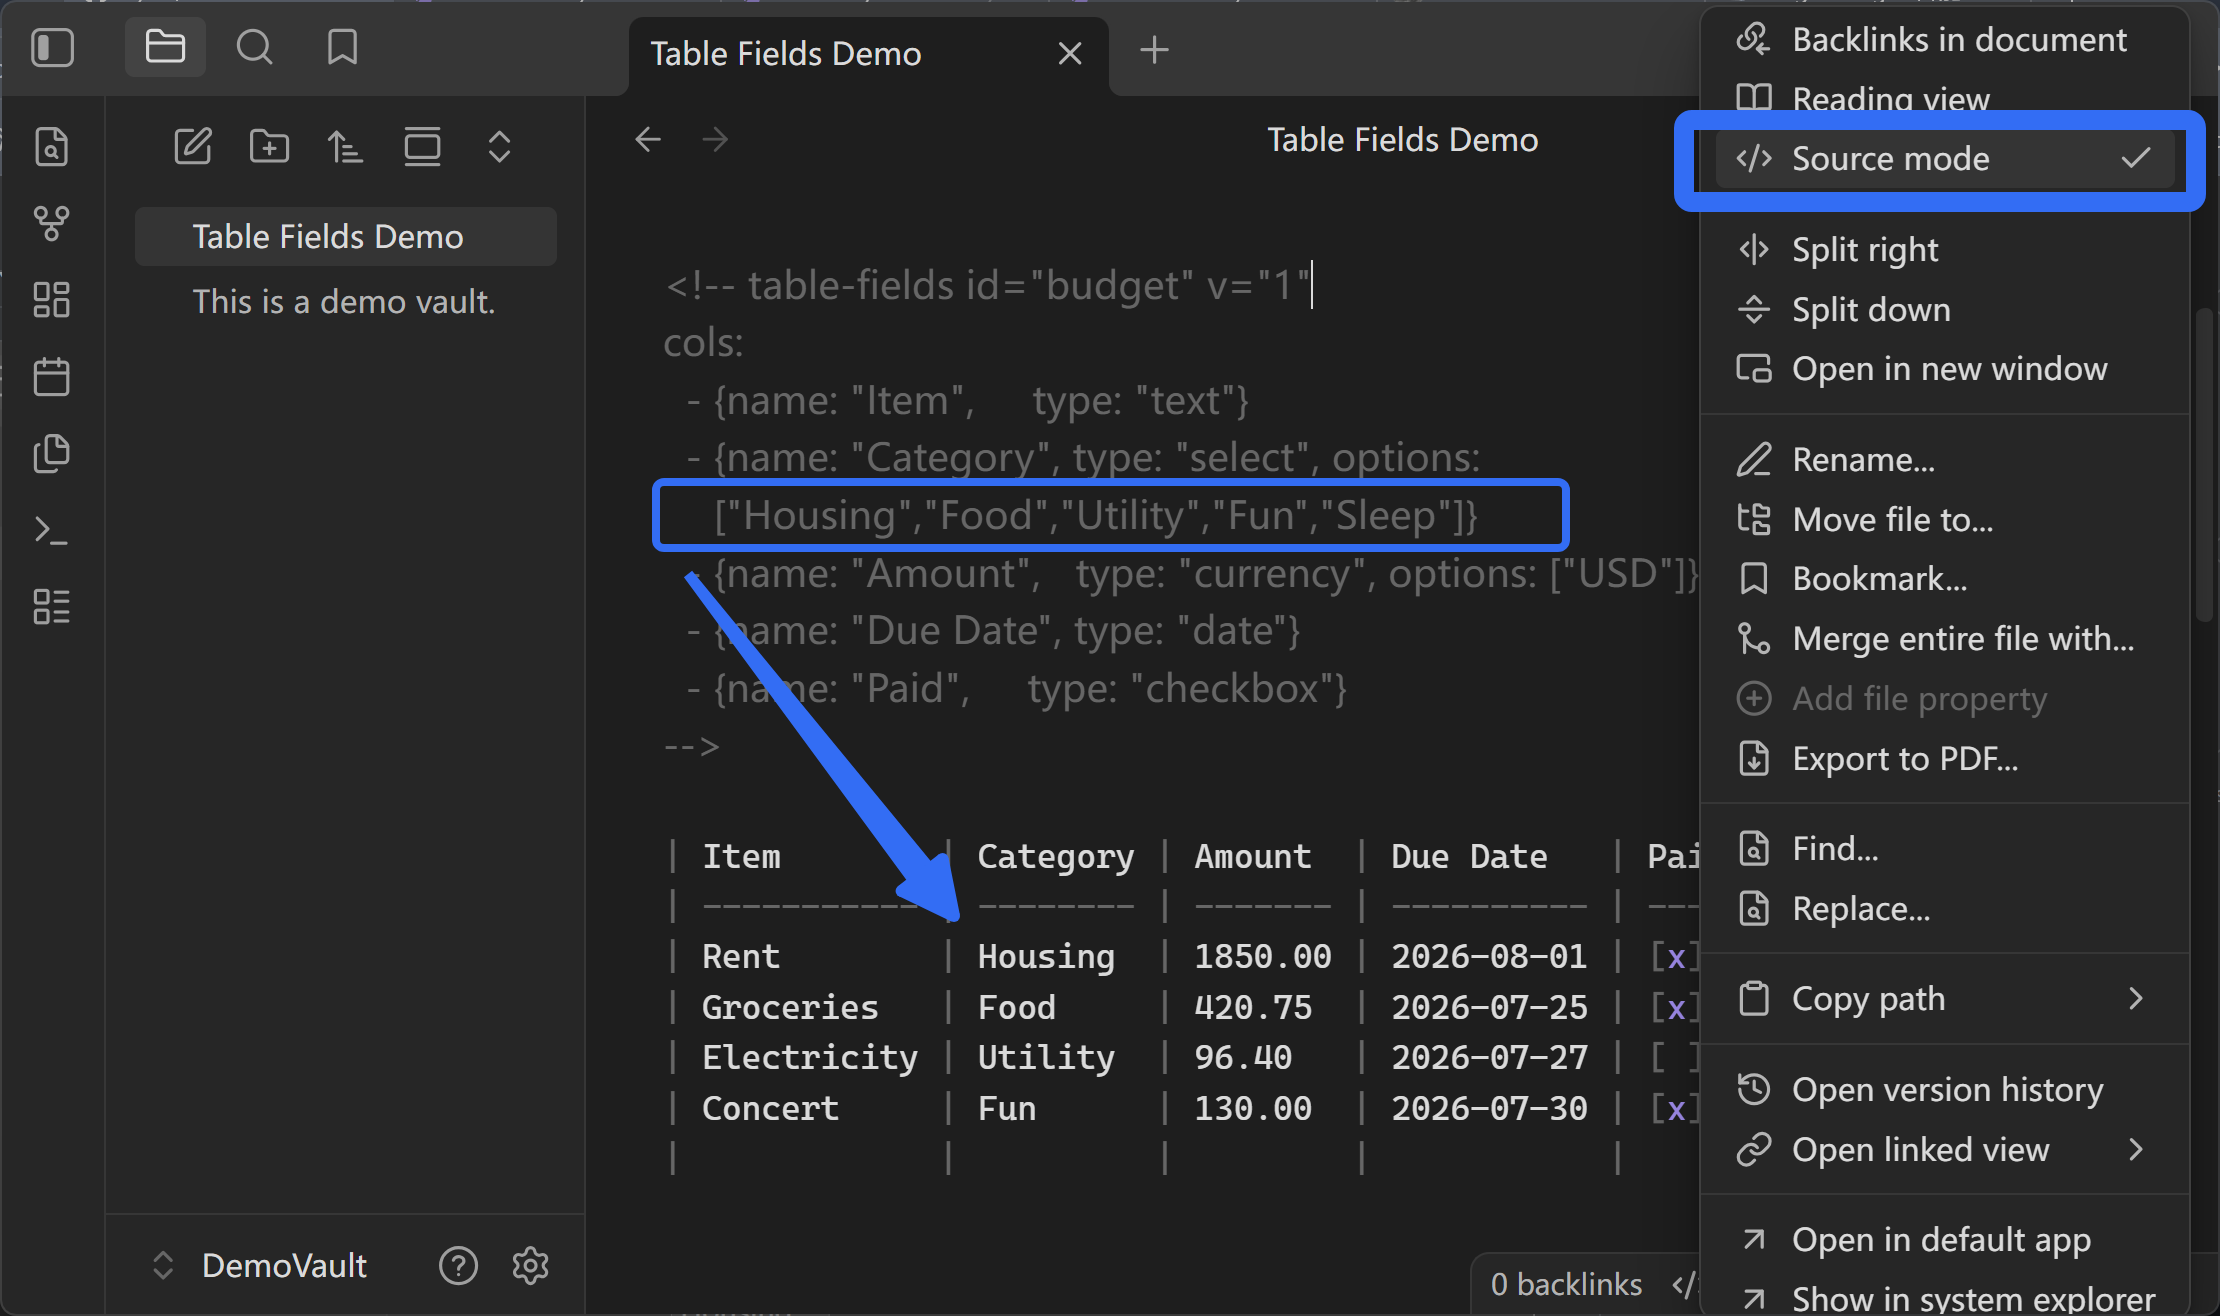Choose Split right

click(x=1944, y=250)
